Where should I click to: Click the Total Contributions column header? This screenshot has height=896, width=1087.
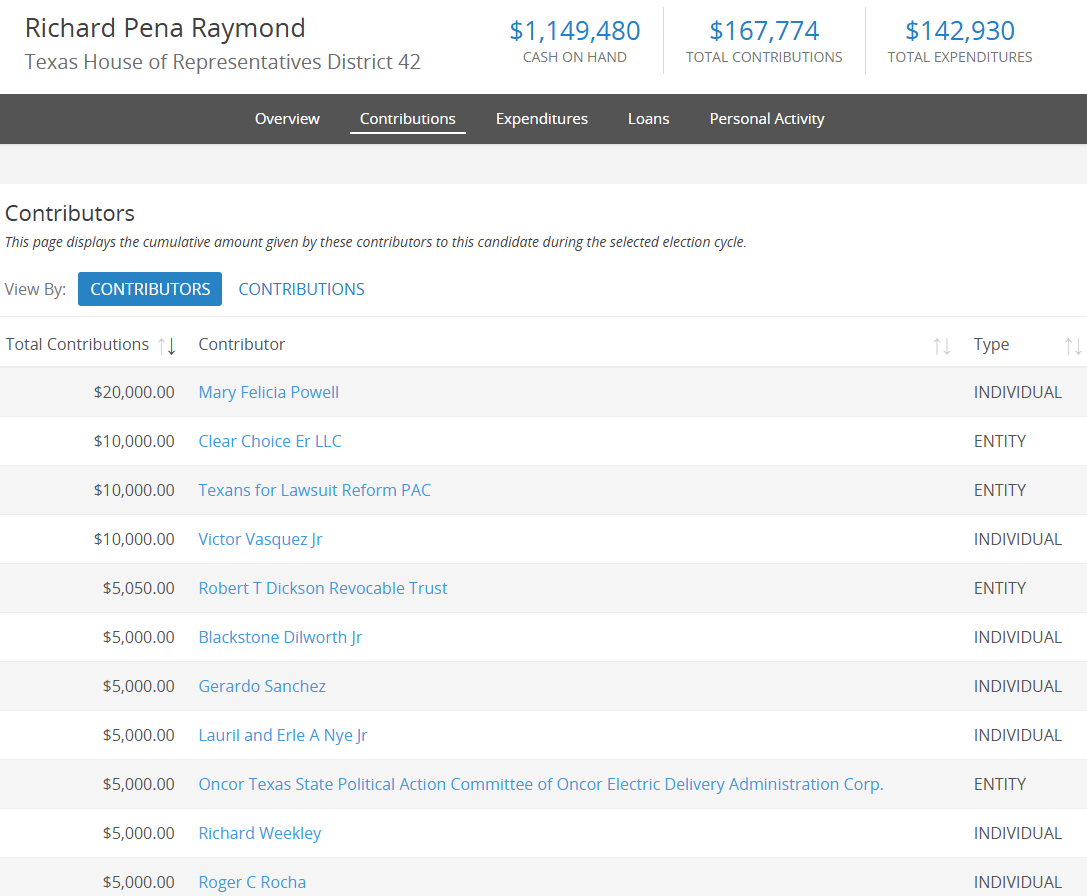click(77, 344)
